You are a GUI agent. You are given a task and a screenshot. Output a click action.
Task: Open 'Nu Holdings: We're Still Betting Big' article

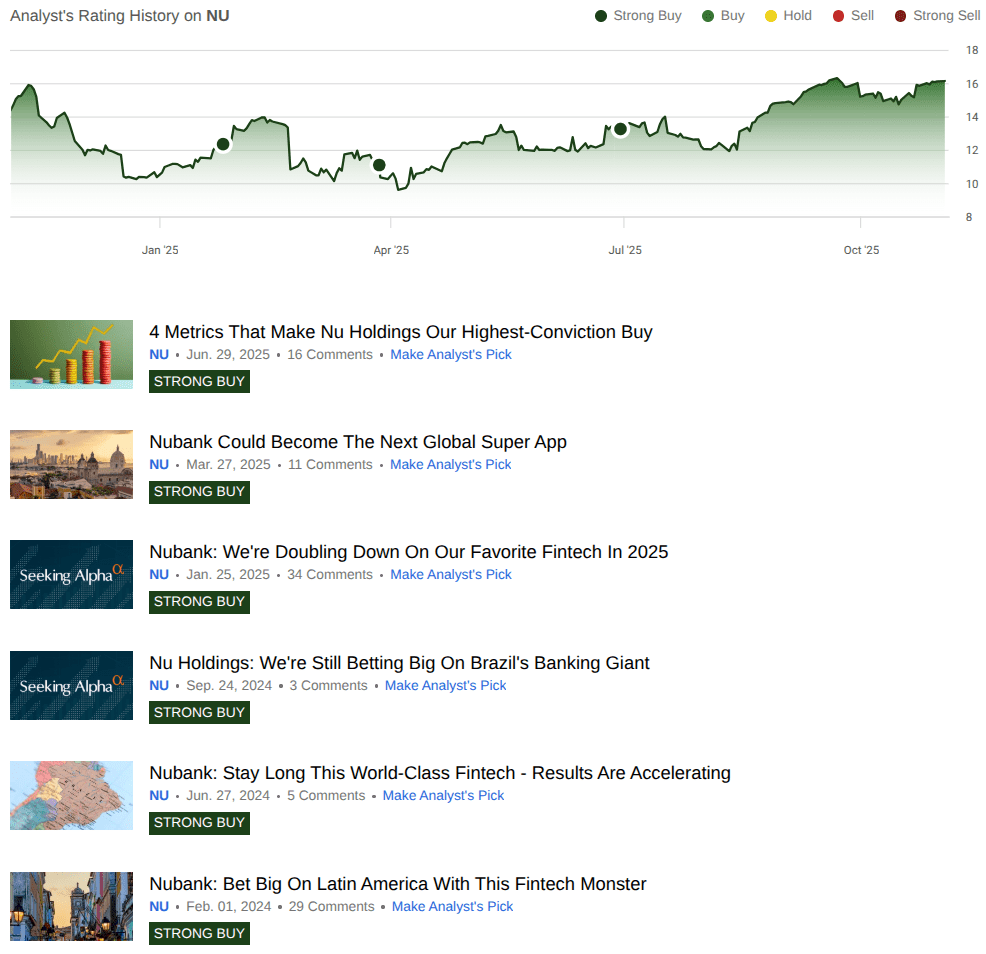click(398, 663)
